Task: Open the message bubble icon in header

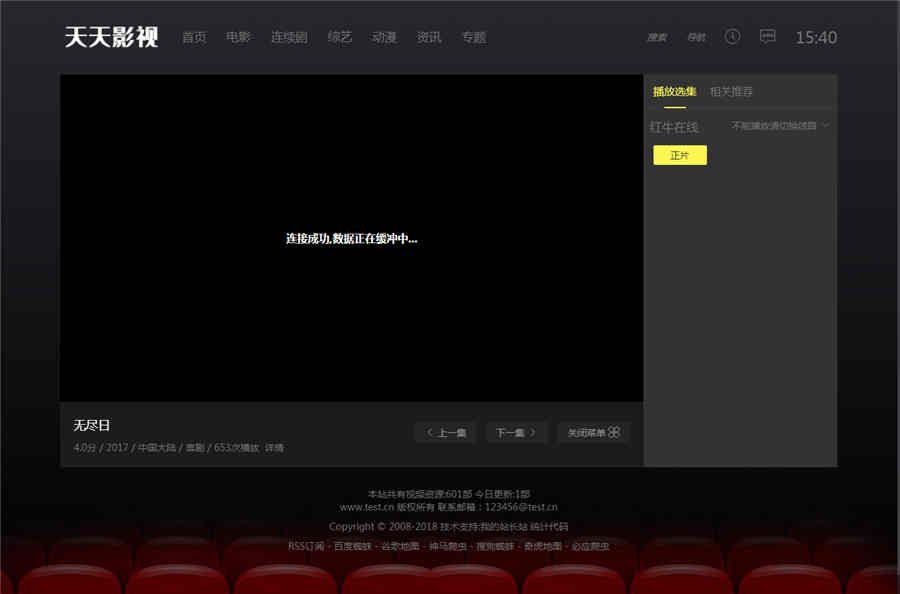Action: (767, 37)
